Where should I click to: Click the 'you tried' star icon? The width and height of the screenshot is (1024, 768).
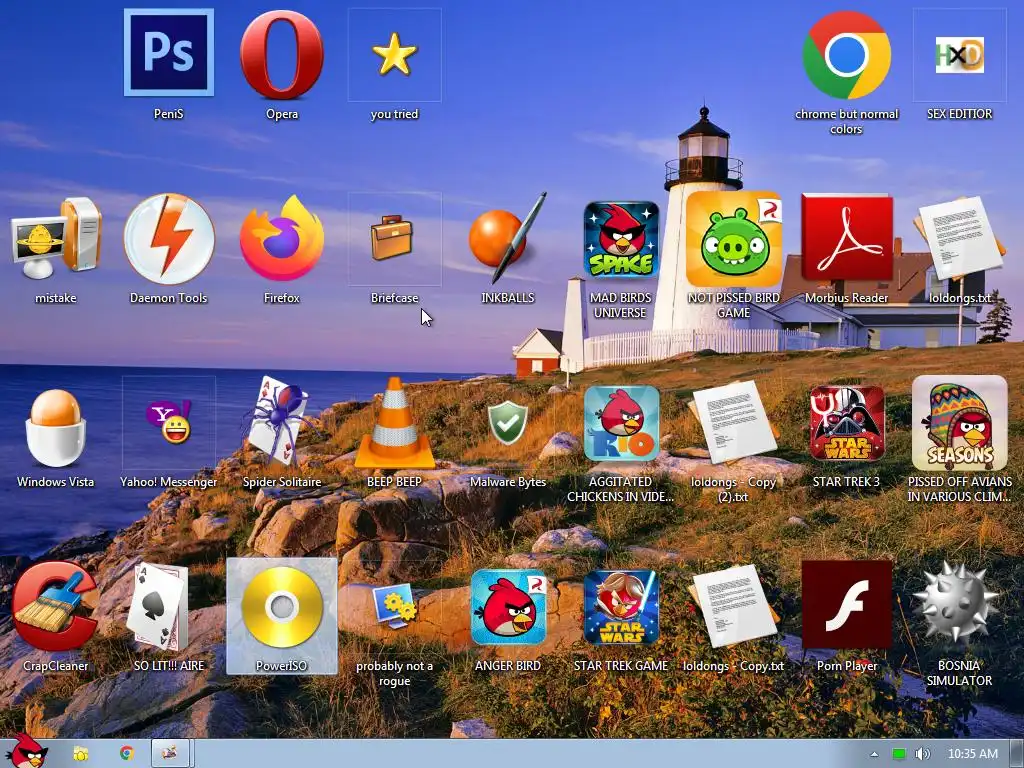pyautogui.click(x=394, y=55)
